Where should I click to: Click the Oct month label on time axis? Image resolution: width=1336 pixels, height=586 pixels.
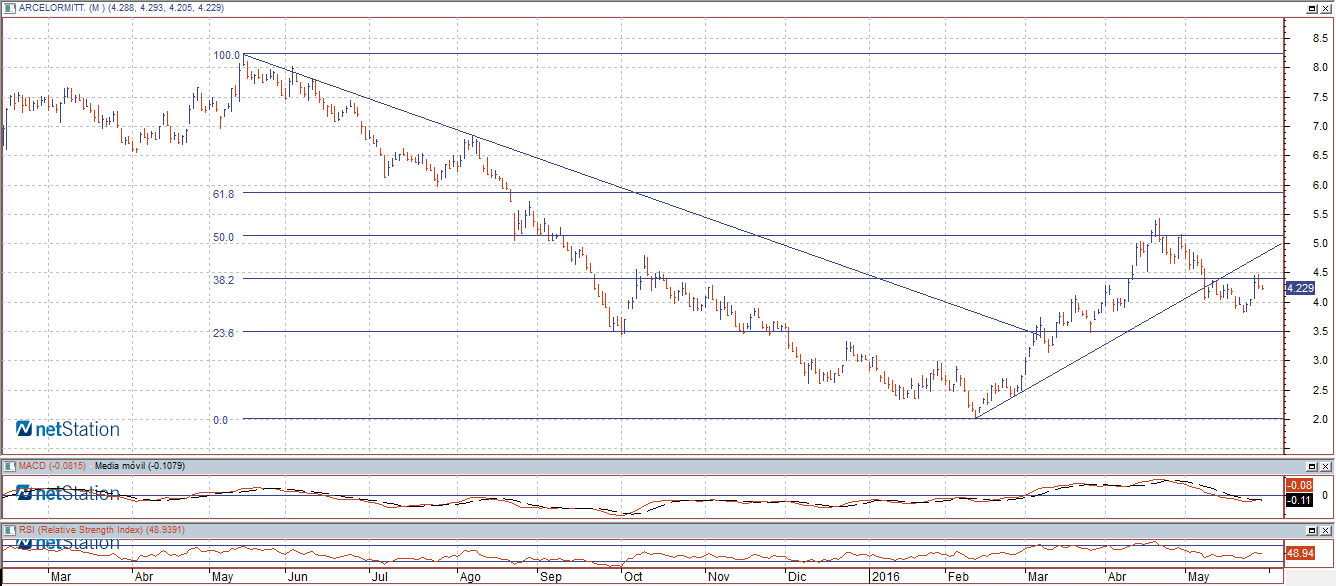(633, 577)
